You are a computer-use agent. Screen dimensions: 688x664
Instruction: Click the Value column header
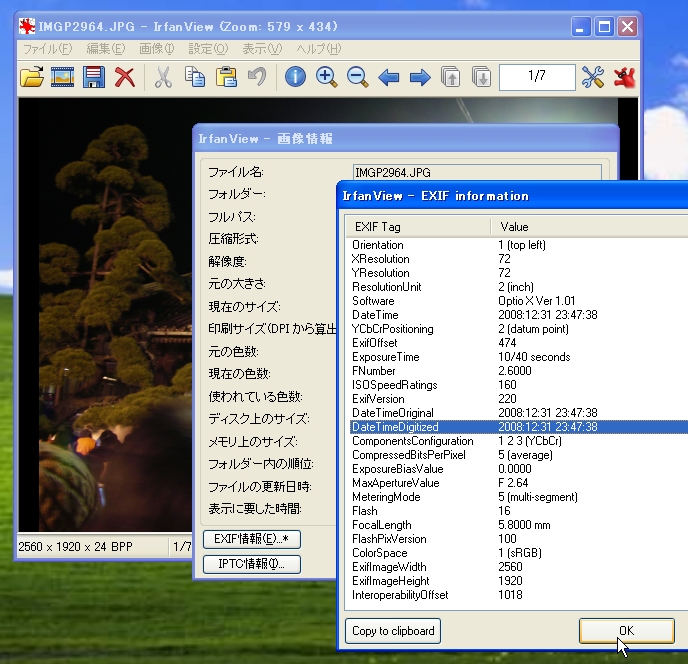589,227
